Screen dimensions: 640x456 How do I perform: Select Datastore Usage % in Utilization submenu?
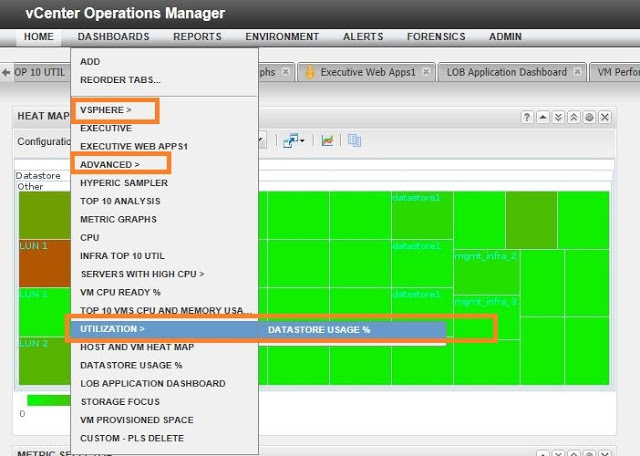point(318,329)
